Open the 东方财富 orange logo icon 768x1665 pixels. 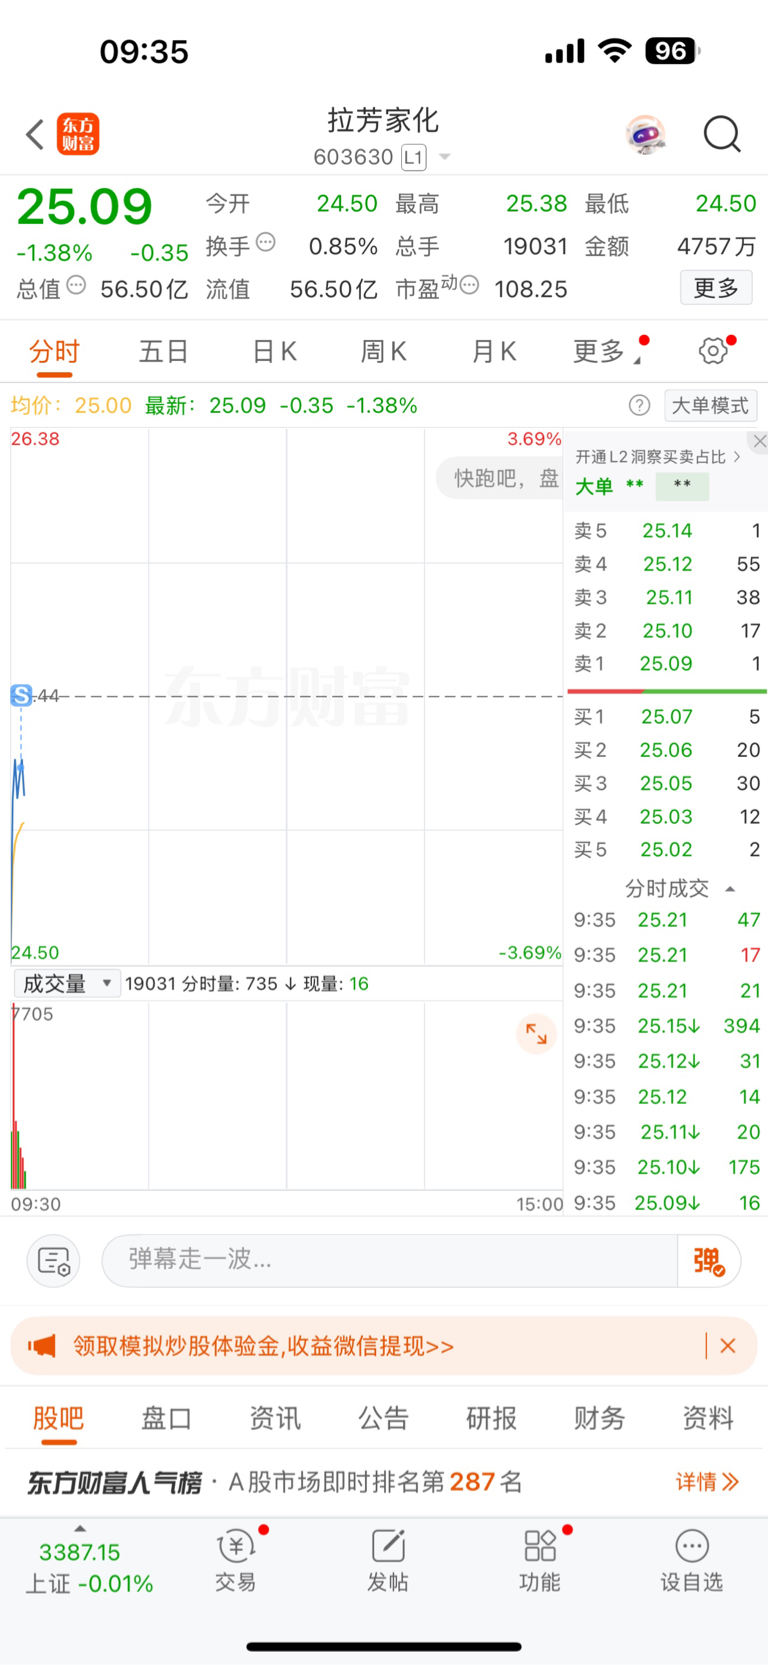pos(78,134)
